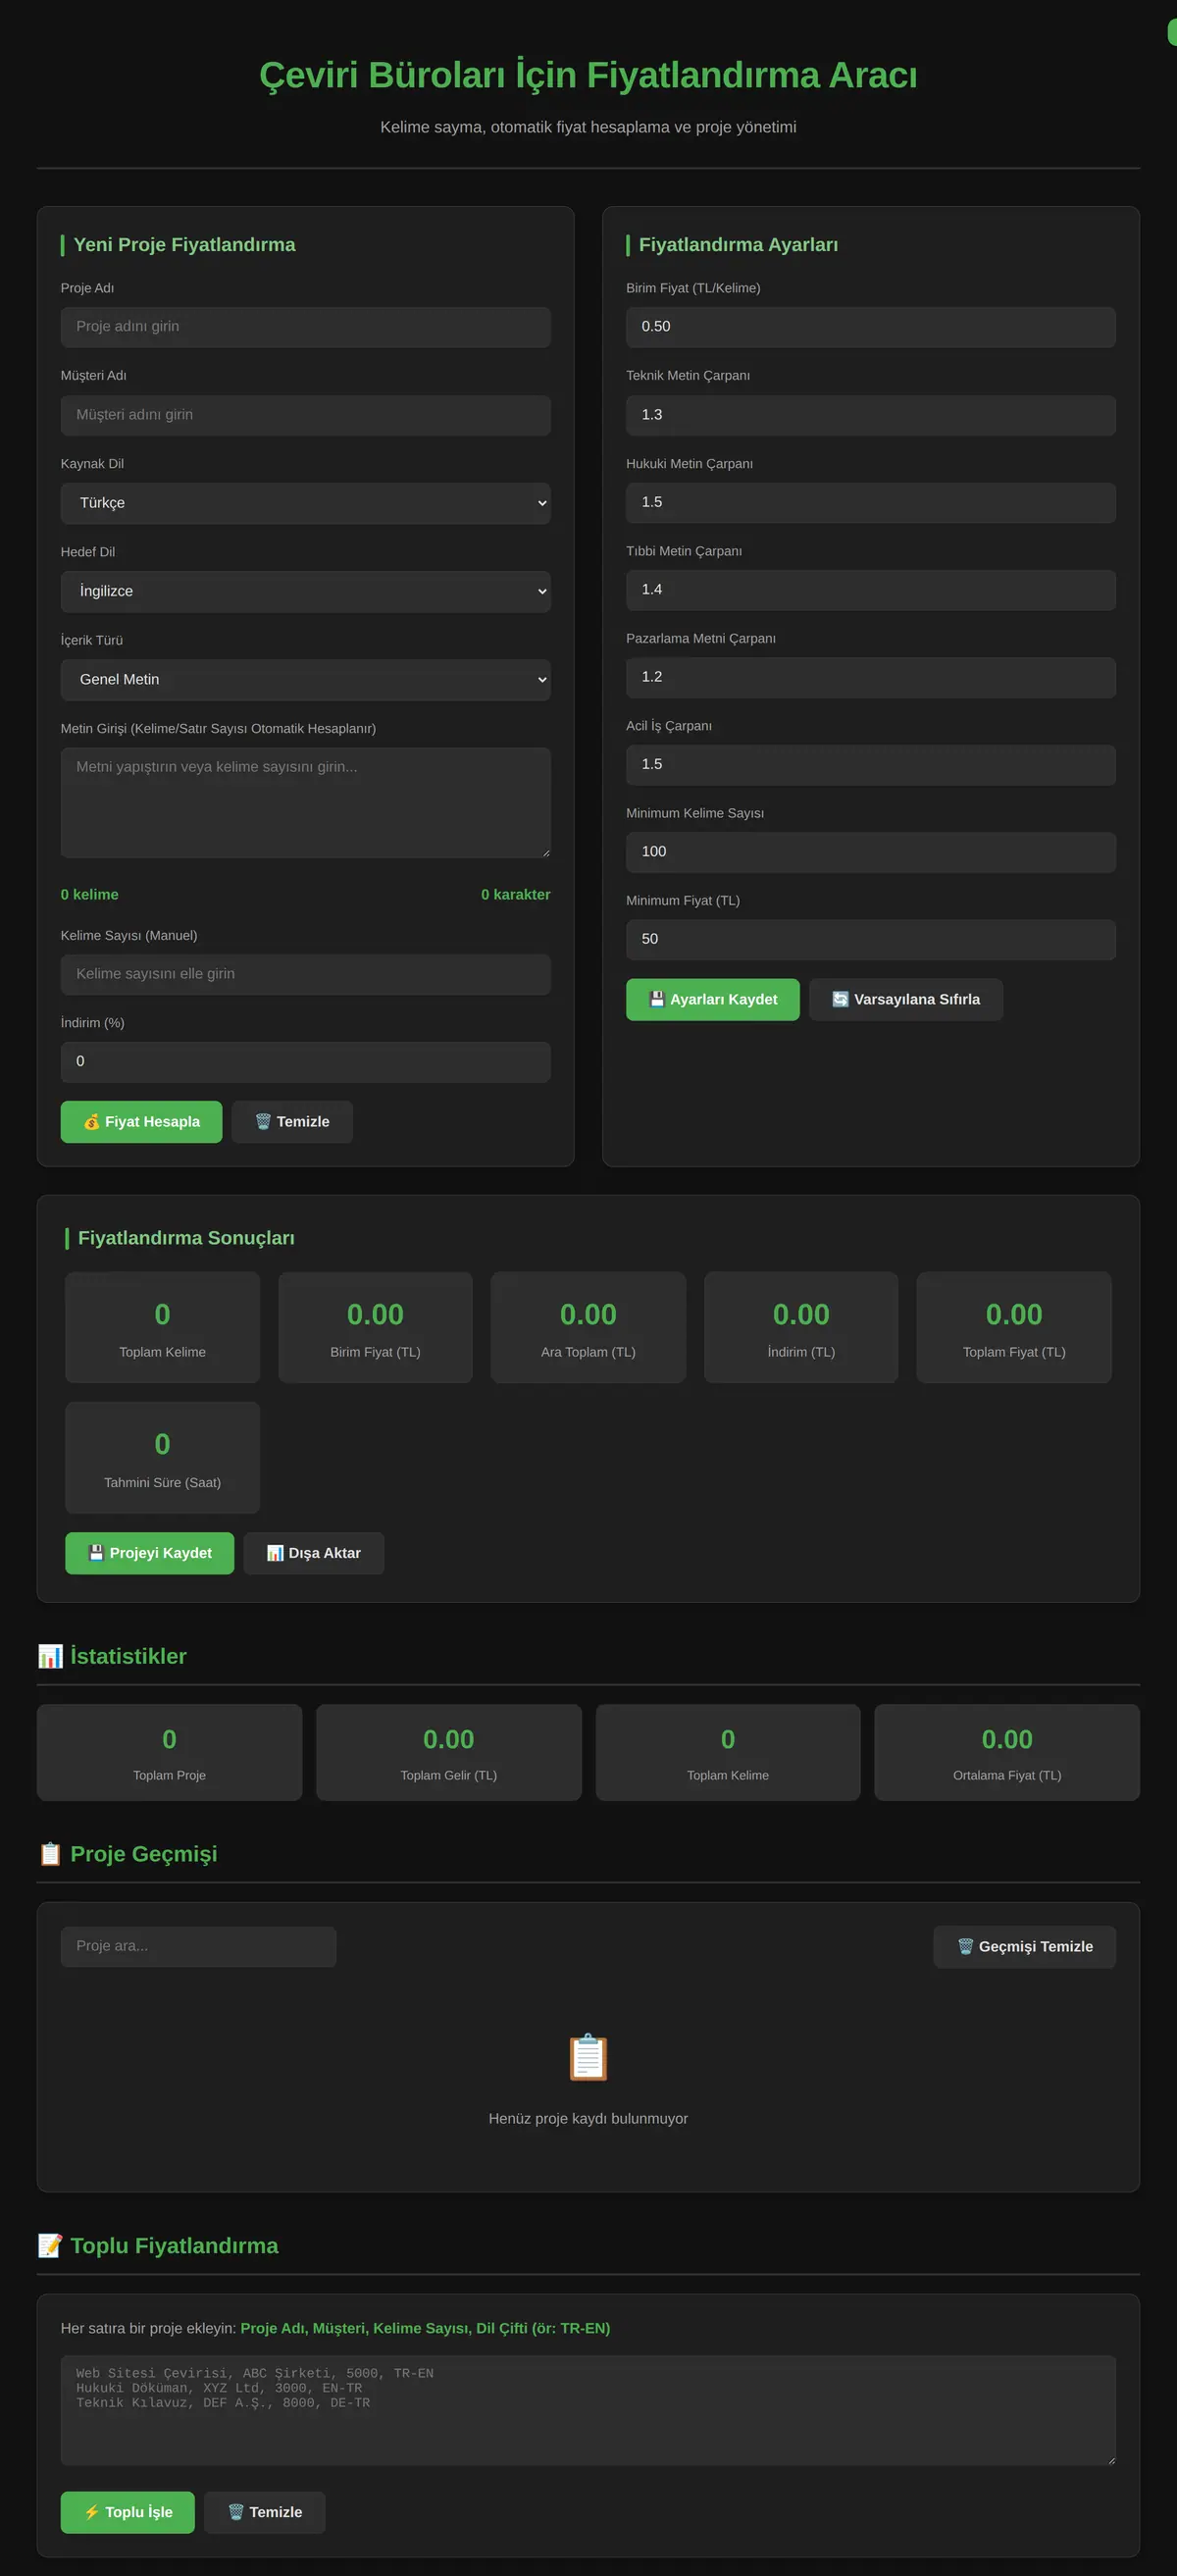Open the Kaynak Dil dropdown
This screenshot has height=2576, width=1177.
coord(306,503)
